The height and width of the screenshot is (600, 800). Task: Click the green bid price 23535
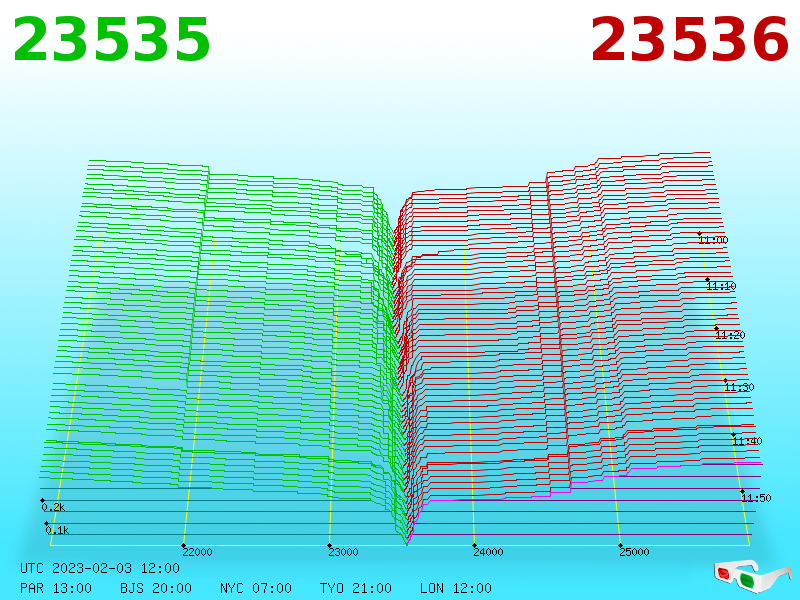(x=111, y=40)
